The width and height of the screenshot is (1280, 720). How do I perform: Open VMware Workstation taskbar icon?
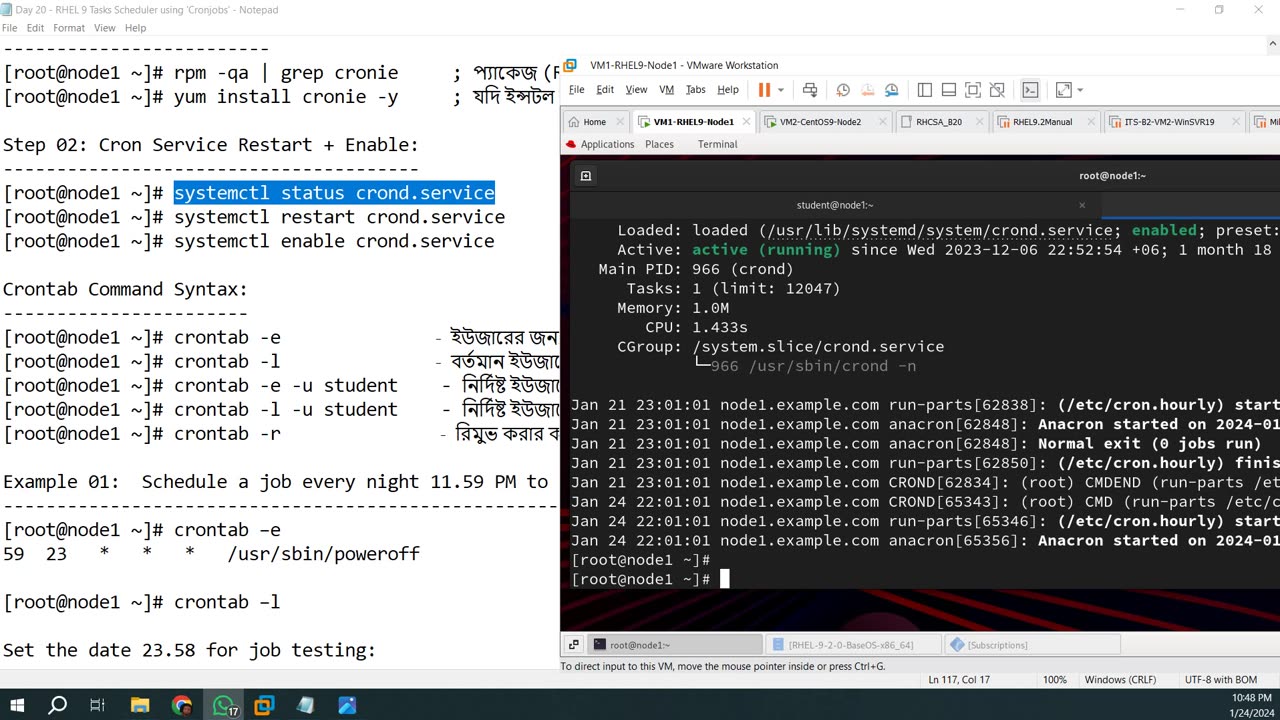coord(264,705)
